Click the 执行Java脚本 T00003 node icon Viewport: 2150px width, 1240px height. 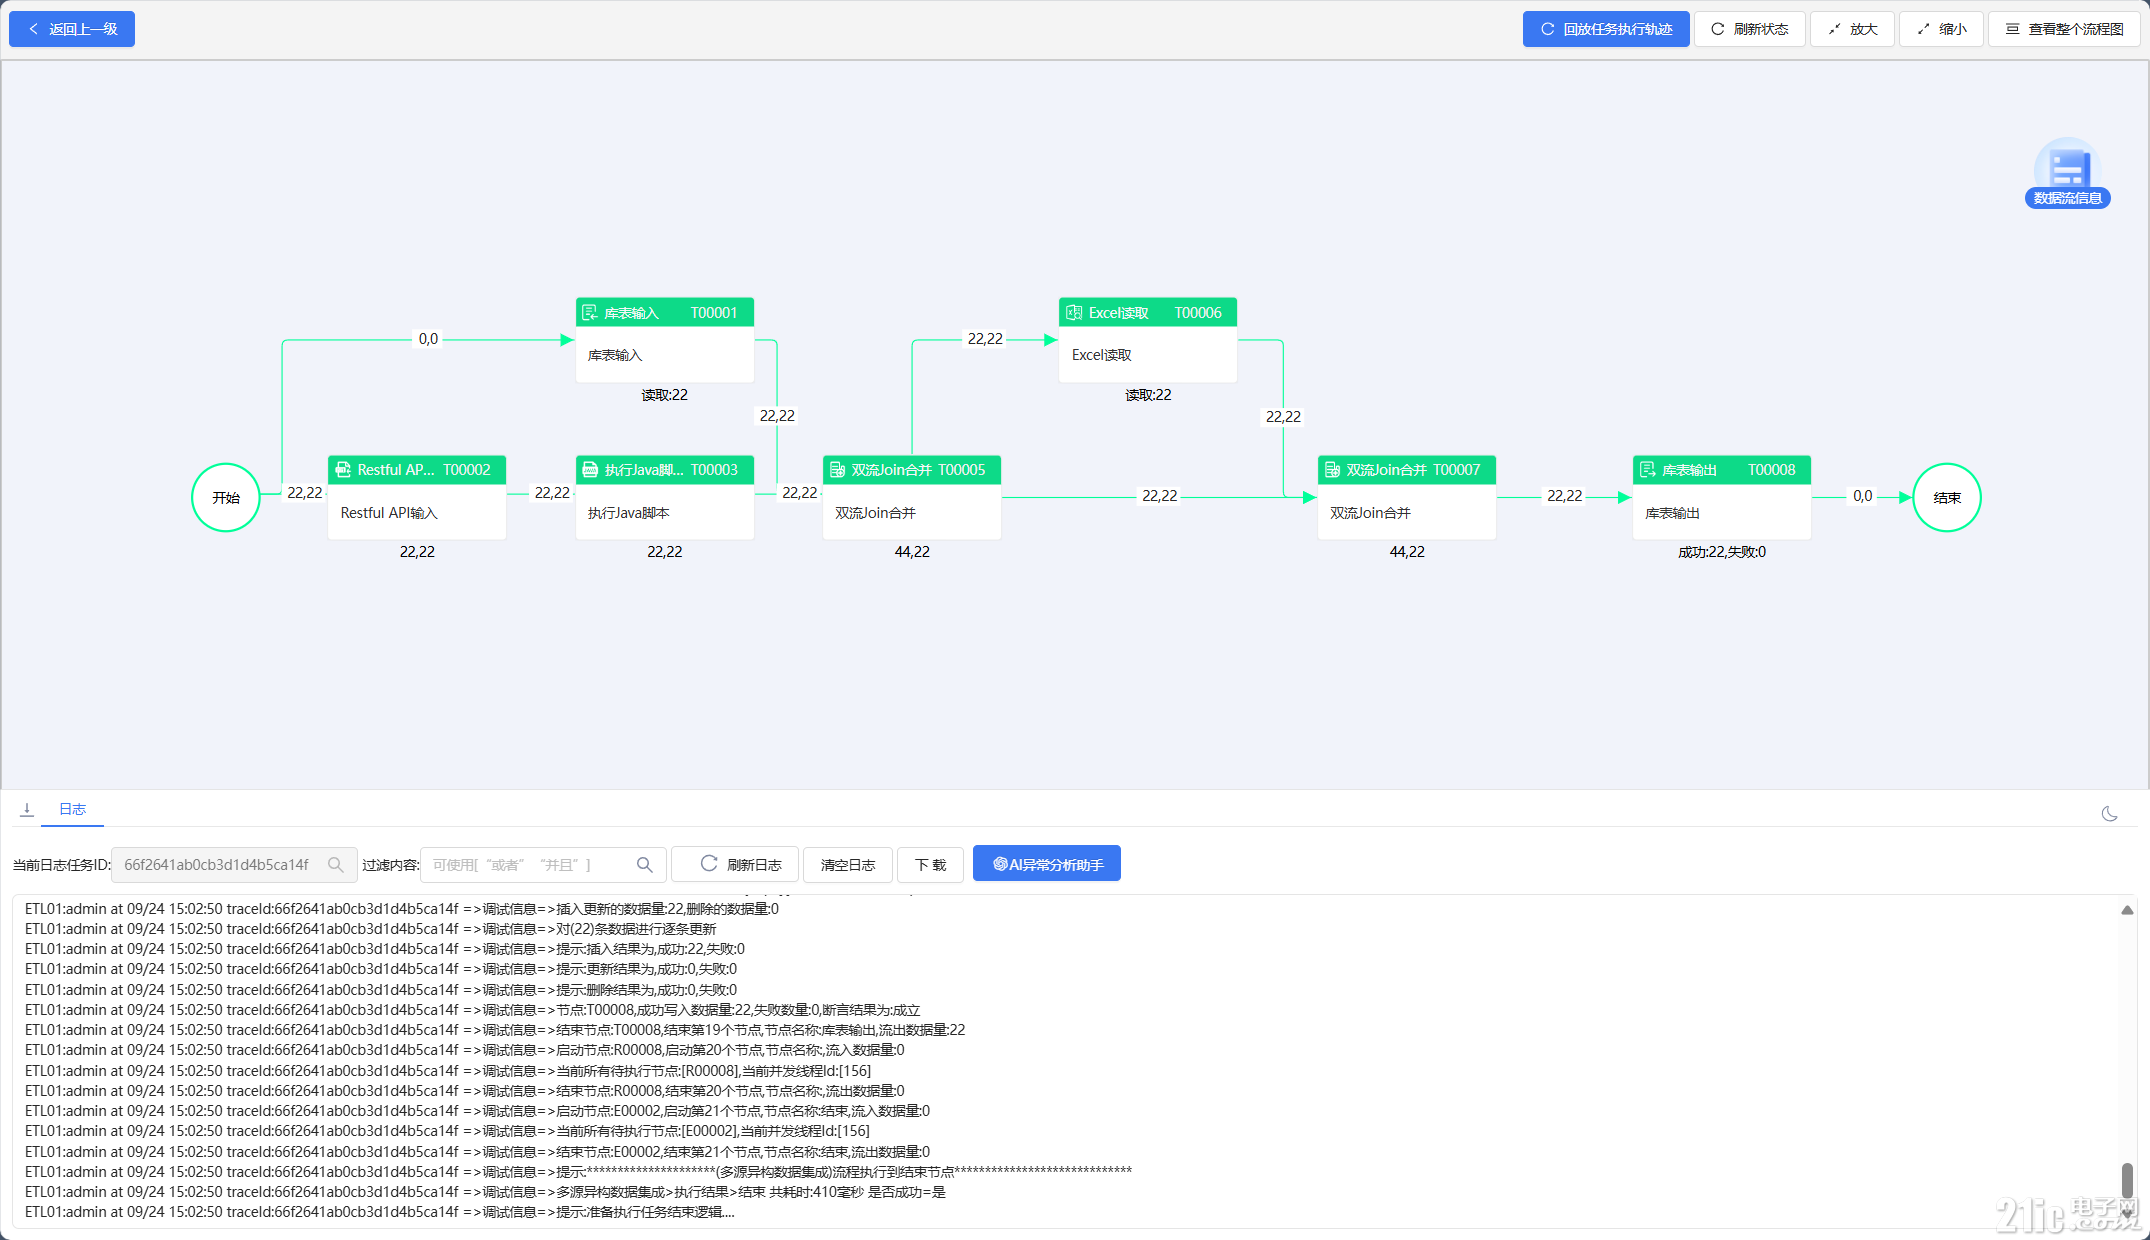pos(590,470)
